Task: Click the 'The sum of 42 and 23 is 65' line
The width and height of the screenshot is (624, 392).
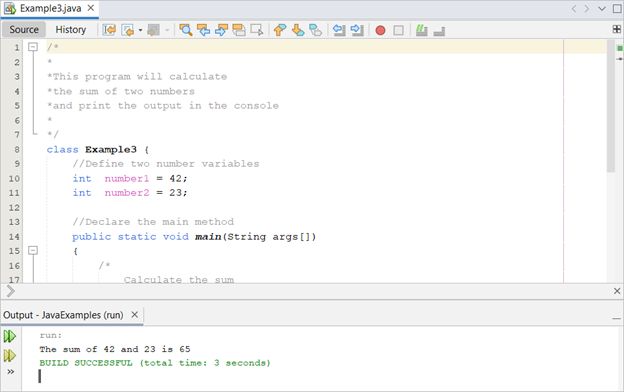Action: pyautogui.click(x=115, y=349)
